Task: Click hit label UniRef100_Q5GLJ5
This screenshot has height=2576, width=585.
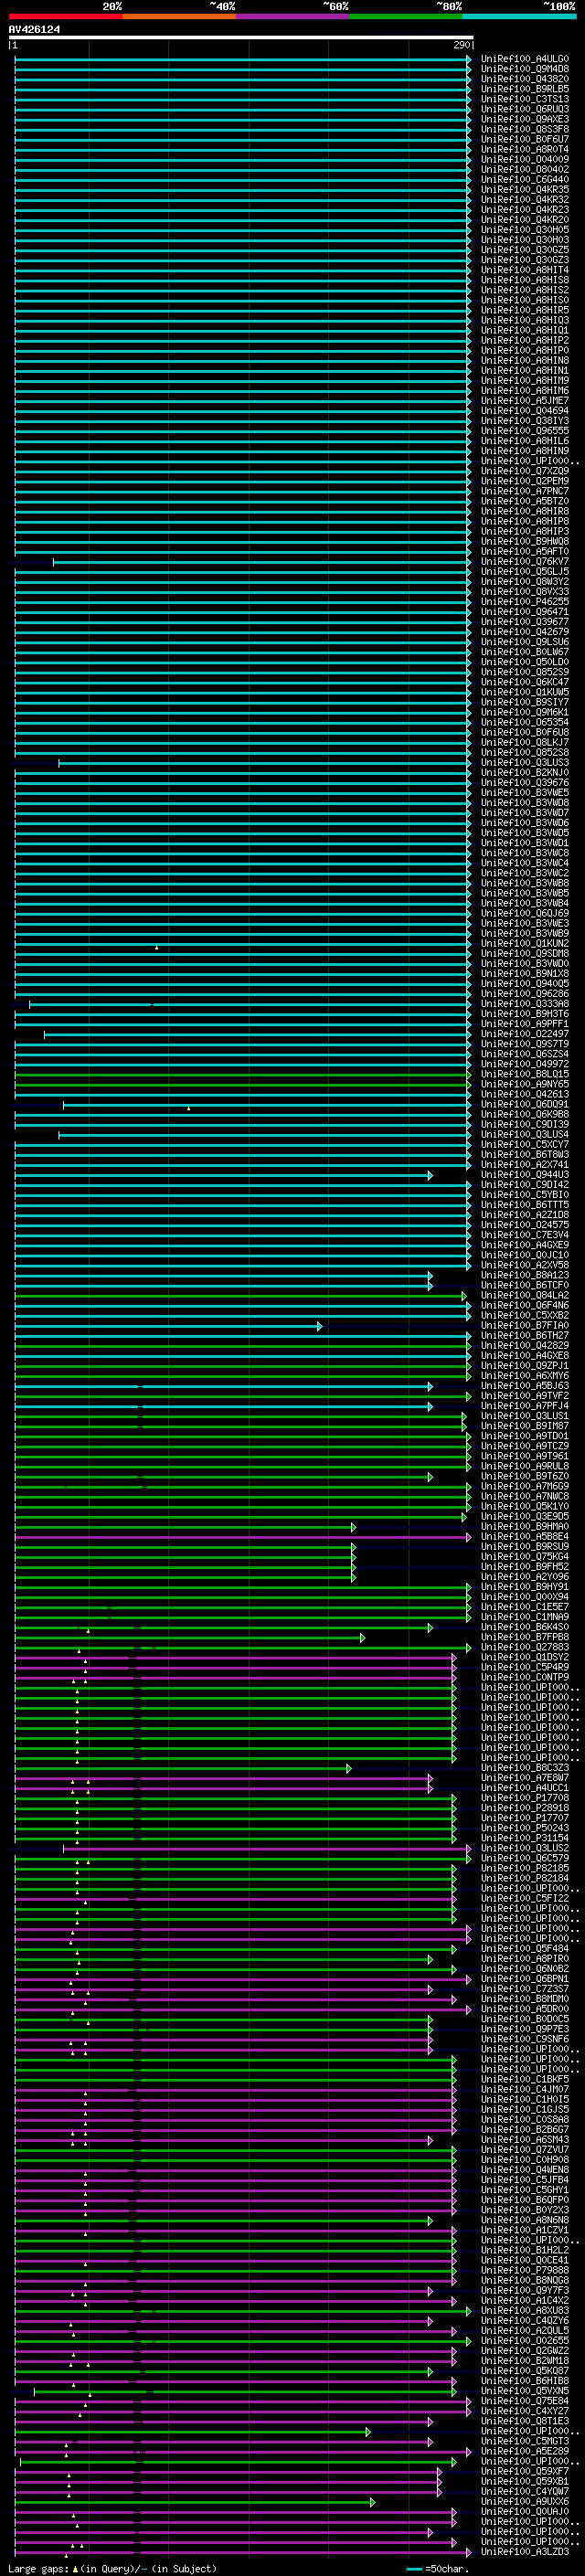Action: (x=524, y=572)
